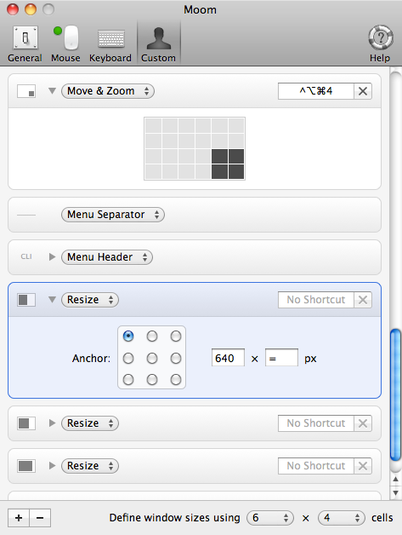Screen dimensions: 402x535
Task: Click the vertical scrollbar thumb
Action: click(396, 395)
